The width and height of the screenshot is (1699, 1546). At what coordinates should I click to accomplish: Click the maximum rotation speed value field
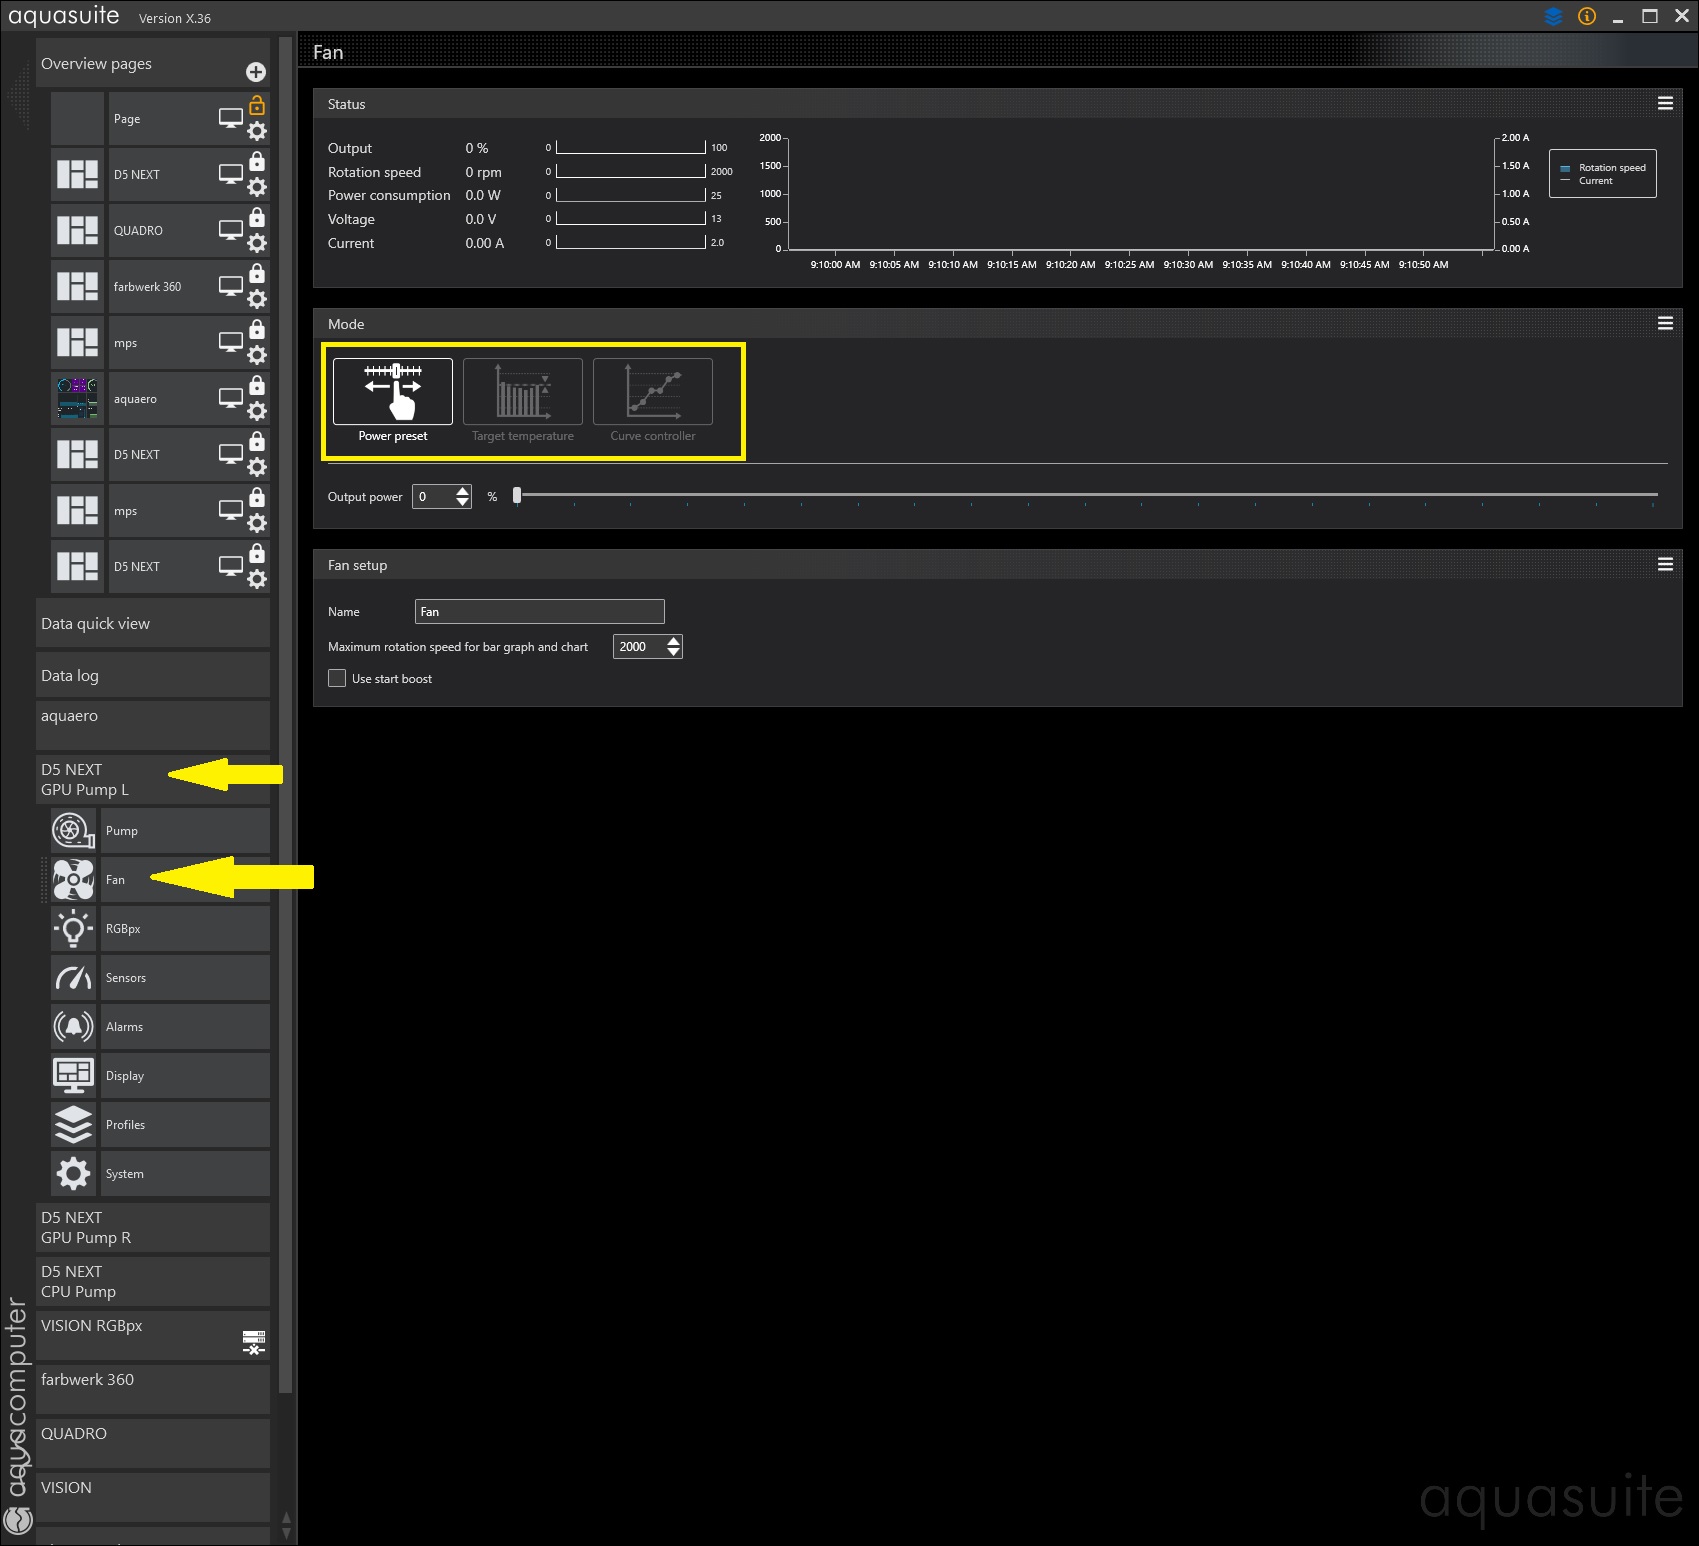(x=639, y=647)
